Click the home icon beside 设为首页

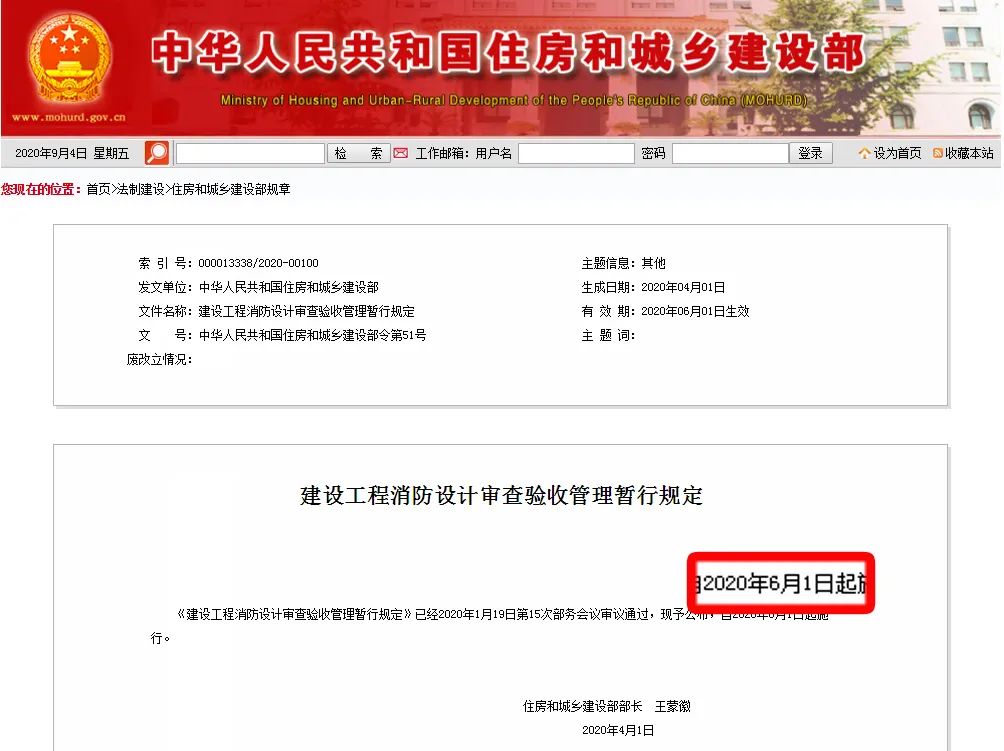[864, 153]
